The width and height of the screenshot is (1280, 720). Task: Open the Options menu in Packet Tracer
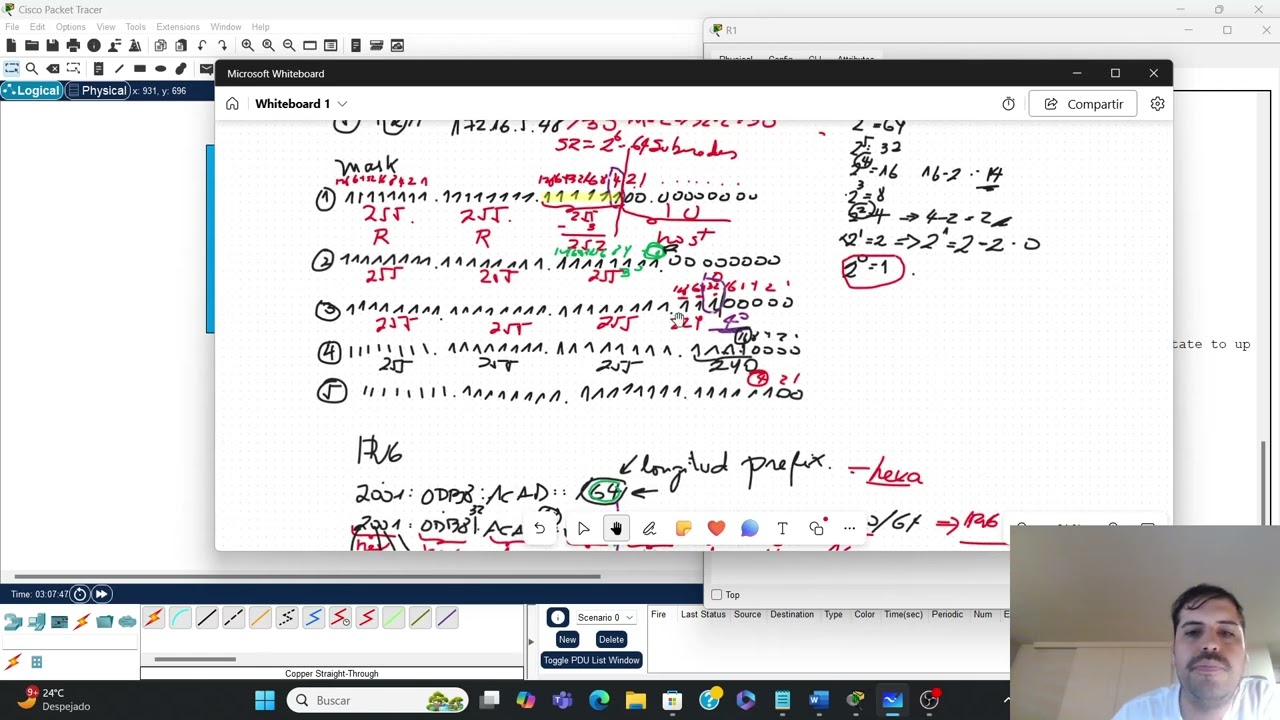(x=70, y=27)
